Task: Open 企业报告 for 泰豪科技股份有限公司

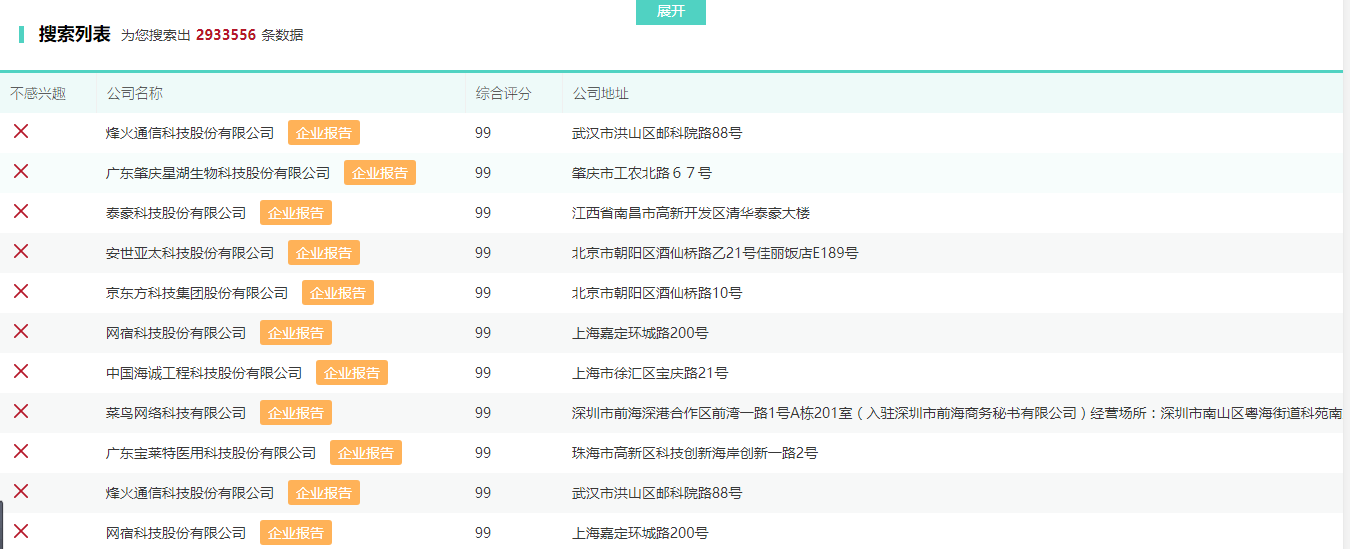Action: coord(296,213)
